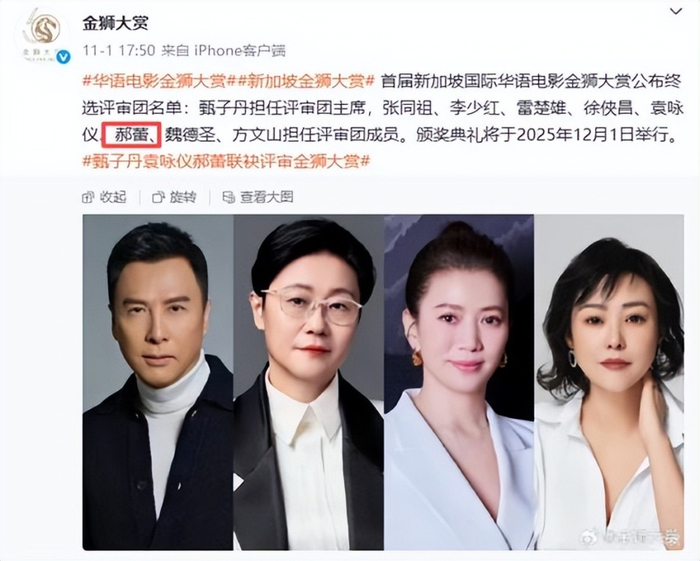The width and height of the screenshot is (700, 561).
Task: Click the 查看大图 view-large icon
Action: [229, 197]
